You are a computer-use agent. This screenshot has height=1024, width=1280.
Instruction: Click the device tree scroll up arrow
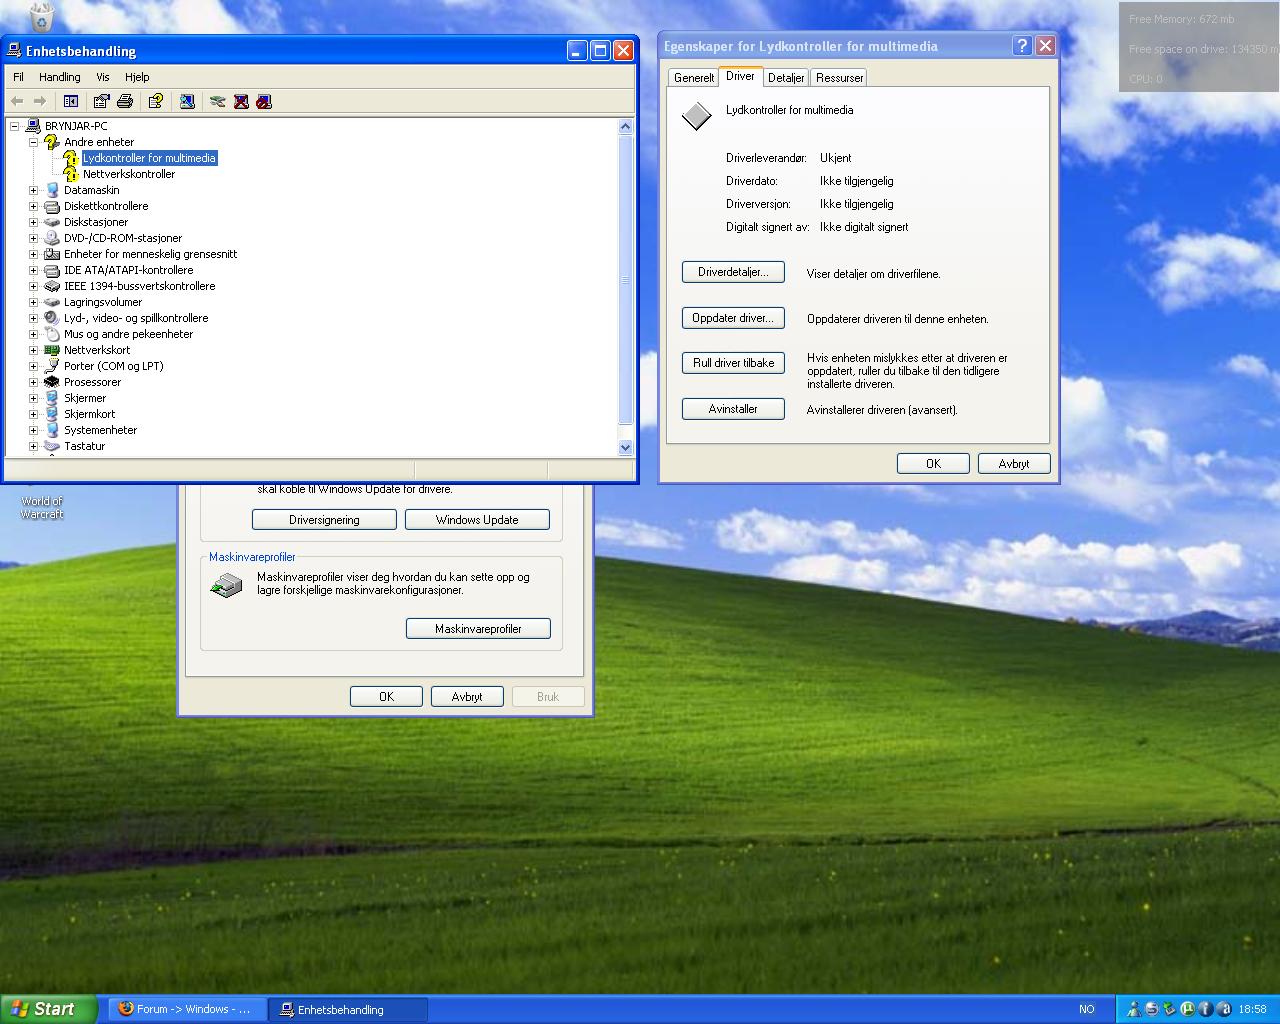[626, 126]
